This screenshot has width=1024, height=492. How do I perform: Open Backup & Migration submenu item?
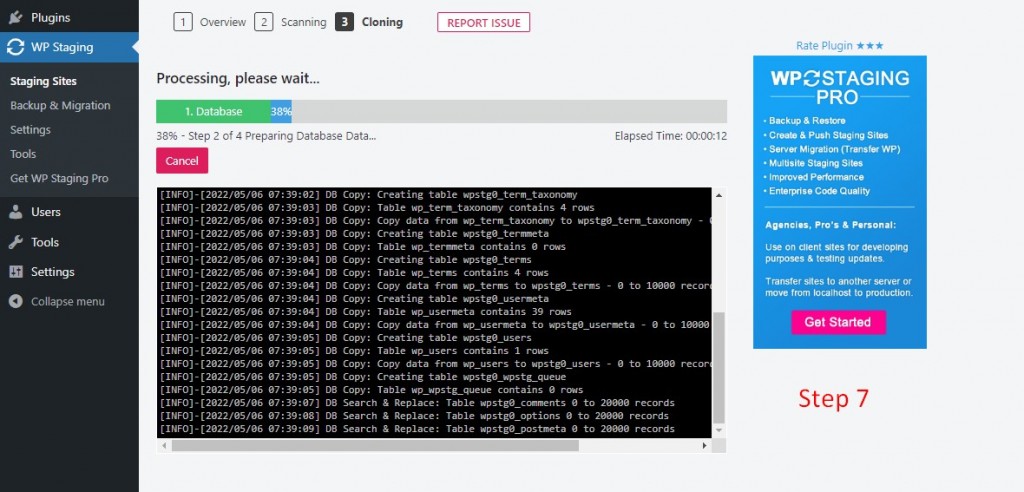pos(60,105)
